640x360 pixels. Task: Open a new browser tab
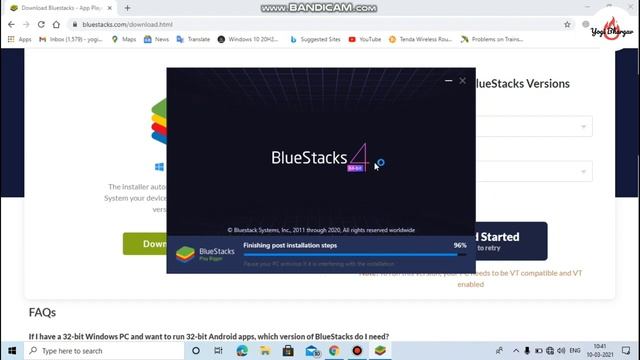(x=127, y=8)
